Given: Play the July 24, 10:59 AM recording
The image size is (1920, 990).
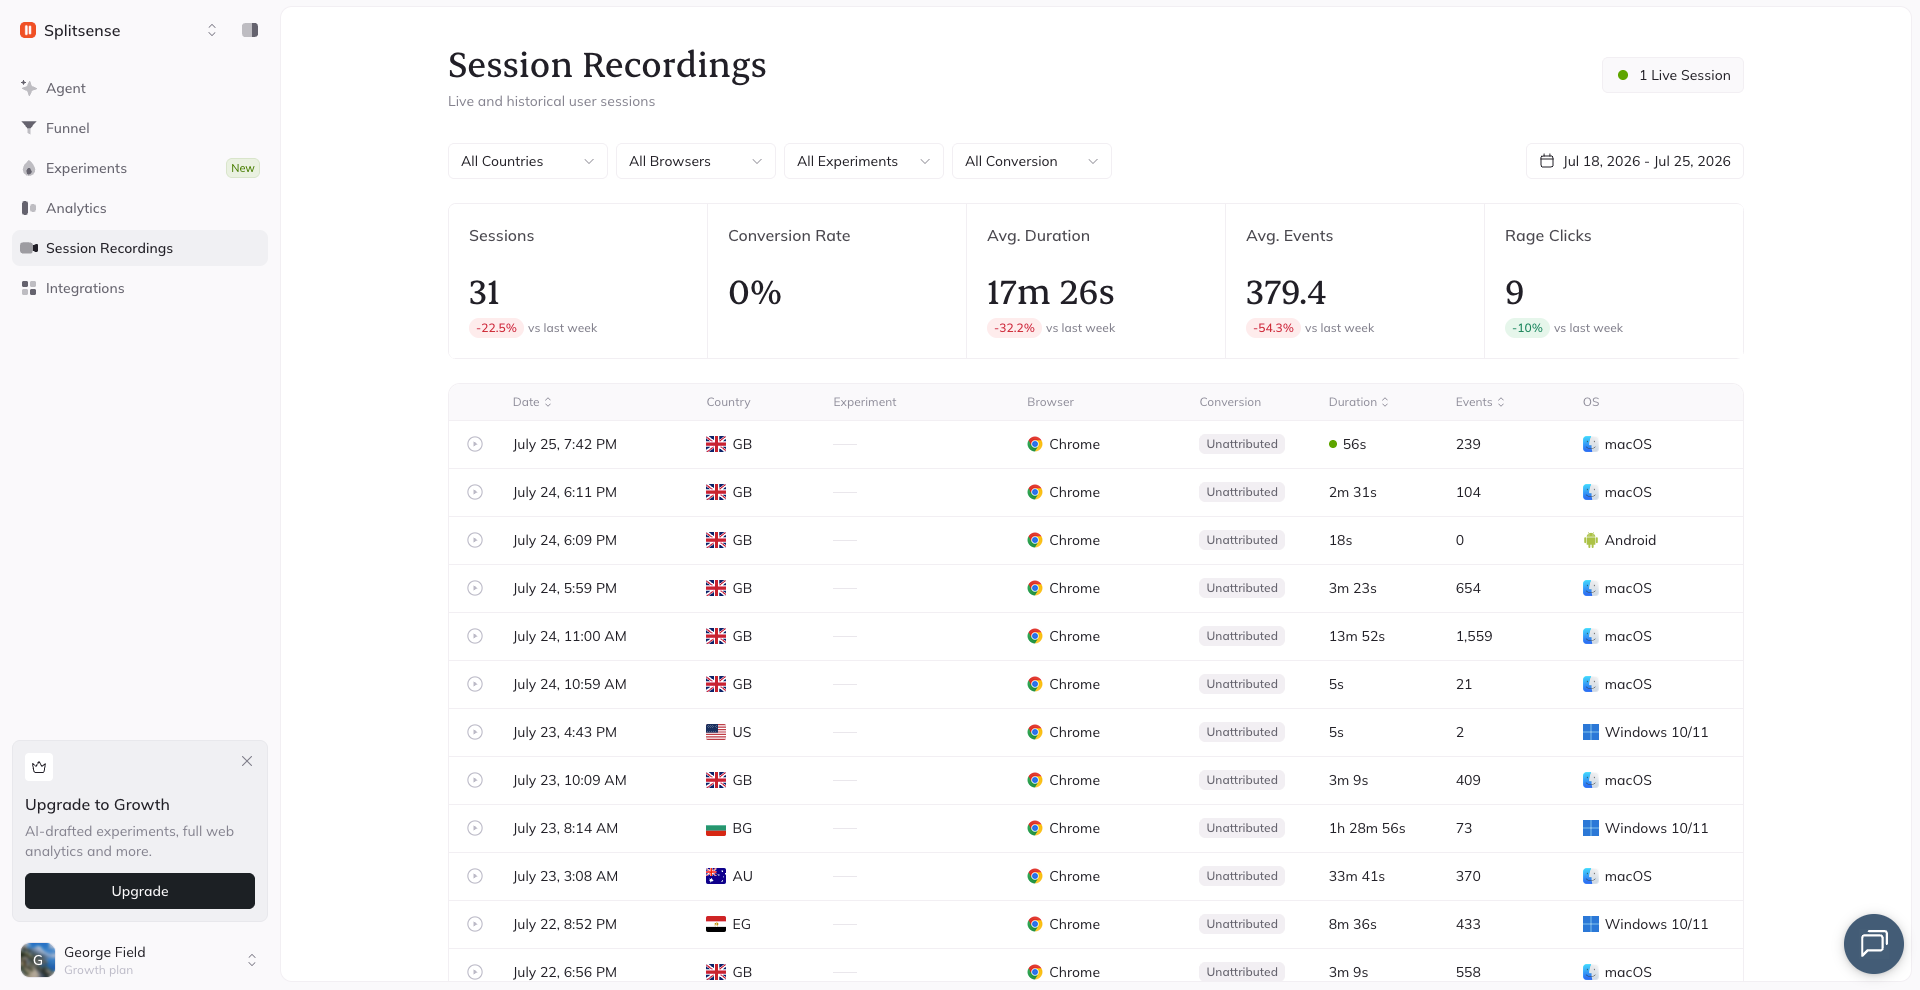Looking at the screenshot, I should (x=475, y=684).
